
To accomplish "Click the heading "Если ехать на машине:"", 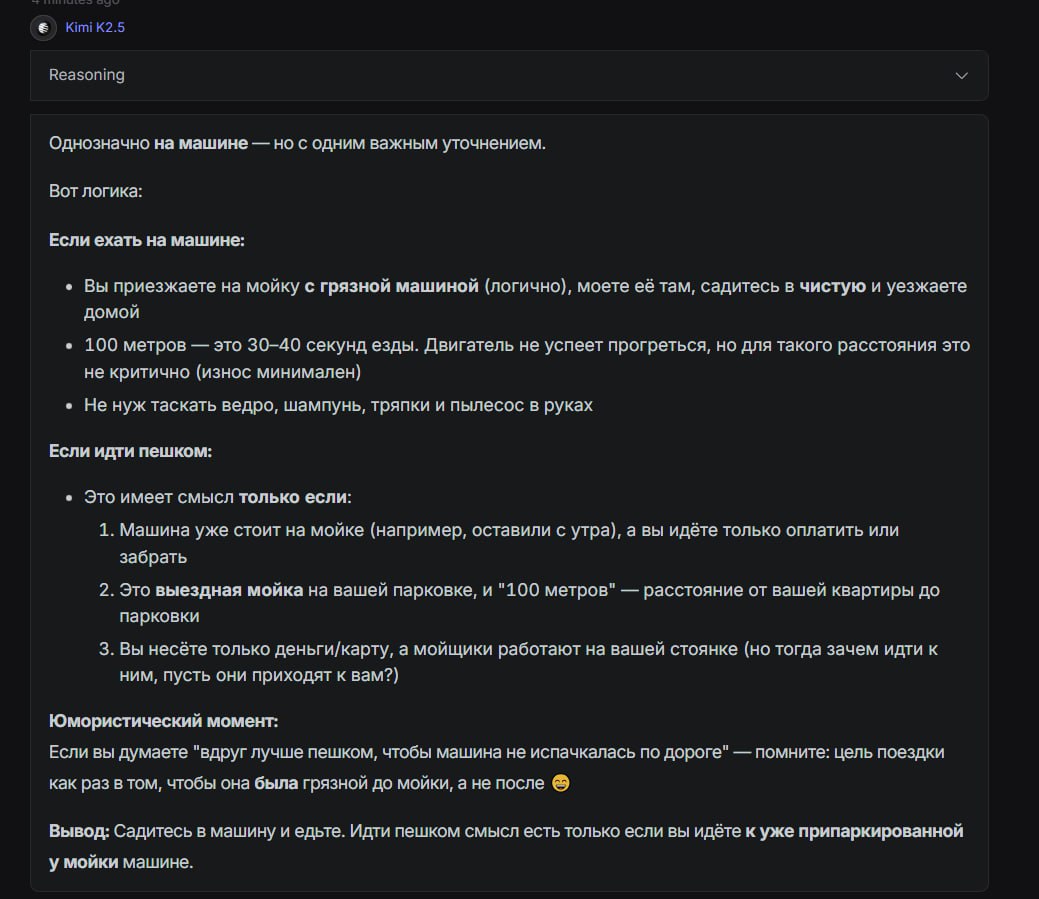I will pyautogui.click(x=147, y=240).
